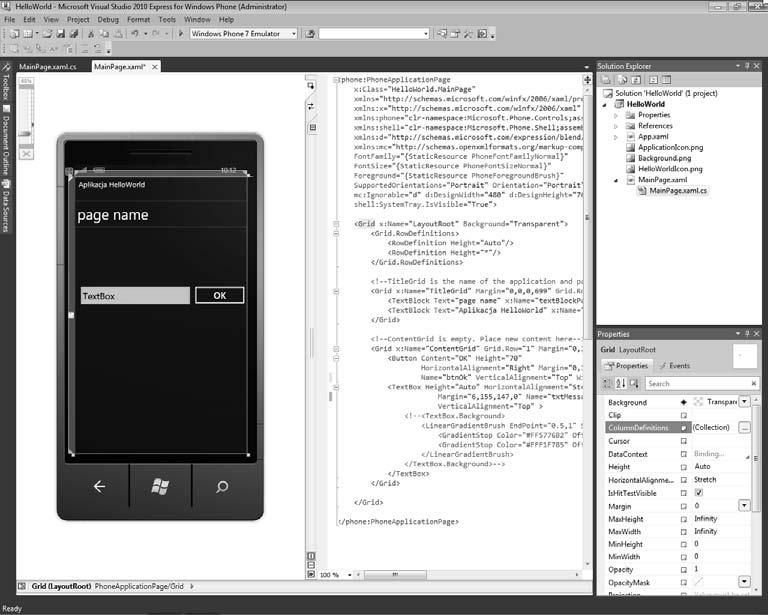Click the Cursor property marker square

click(x=684, y=441)
